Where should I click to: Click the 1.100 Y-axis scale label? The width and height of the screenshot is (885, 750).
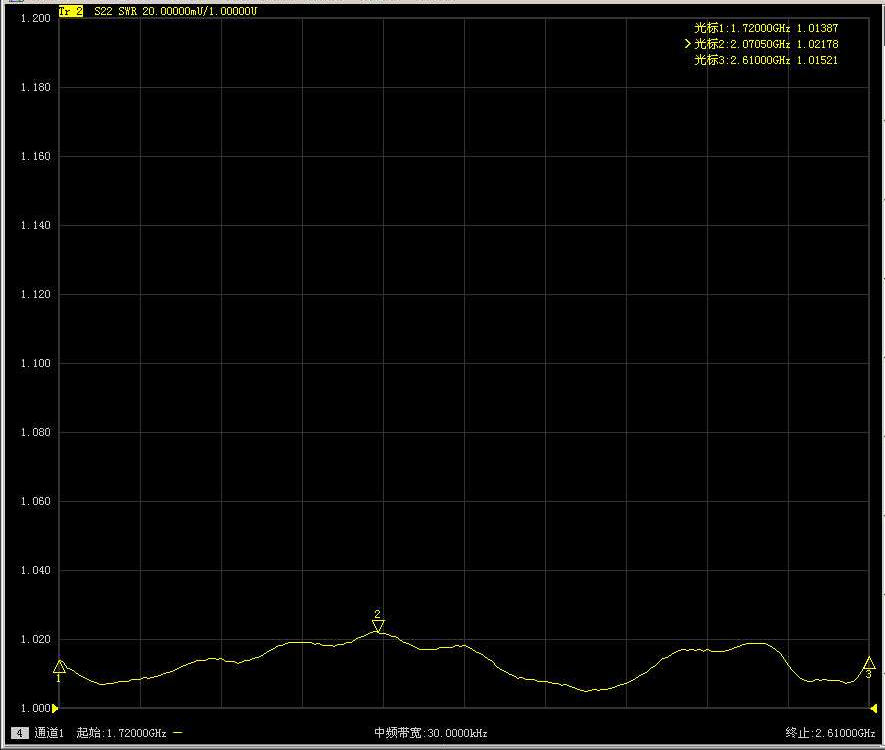[x=35, y=364]
